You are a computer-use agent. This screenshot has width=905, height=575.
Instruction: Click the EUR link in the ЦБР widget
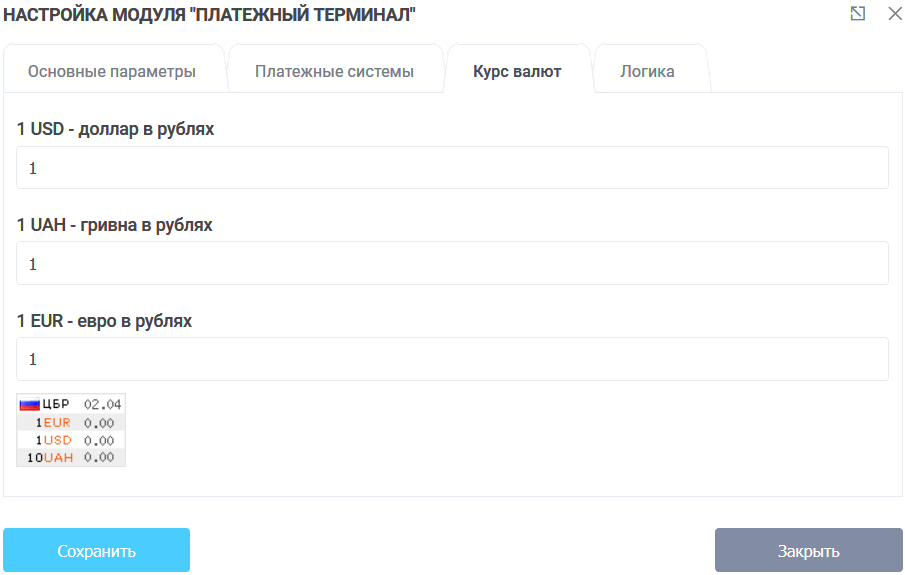pos(57,423)
